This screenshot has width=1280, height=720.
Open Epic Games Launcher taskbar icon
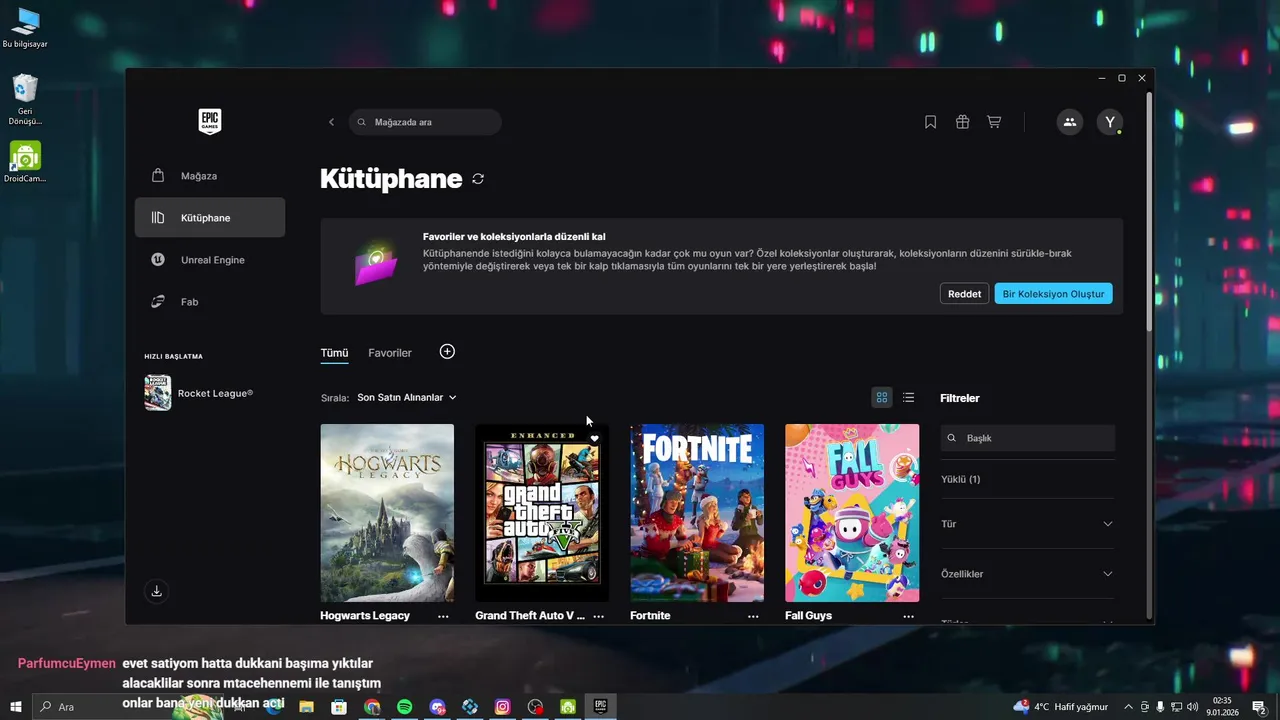tap(600, 707)
